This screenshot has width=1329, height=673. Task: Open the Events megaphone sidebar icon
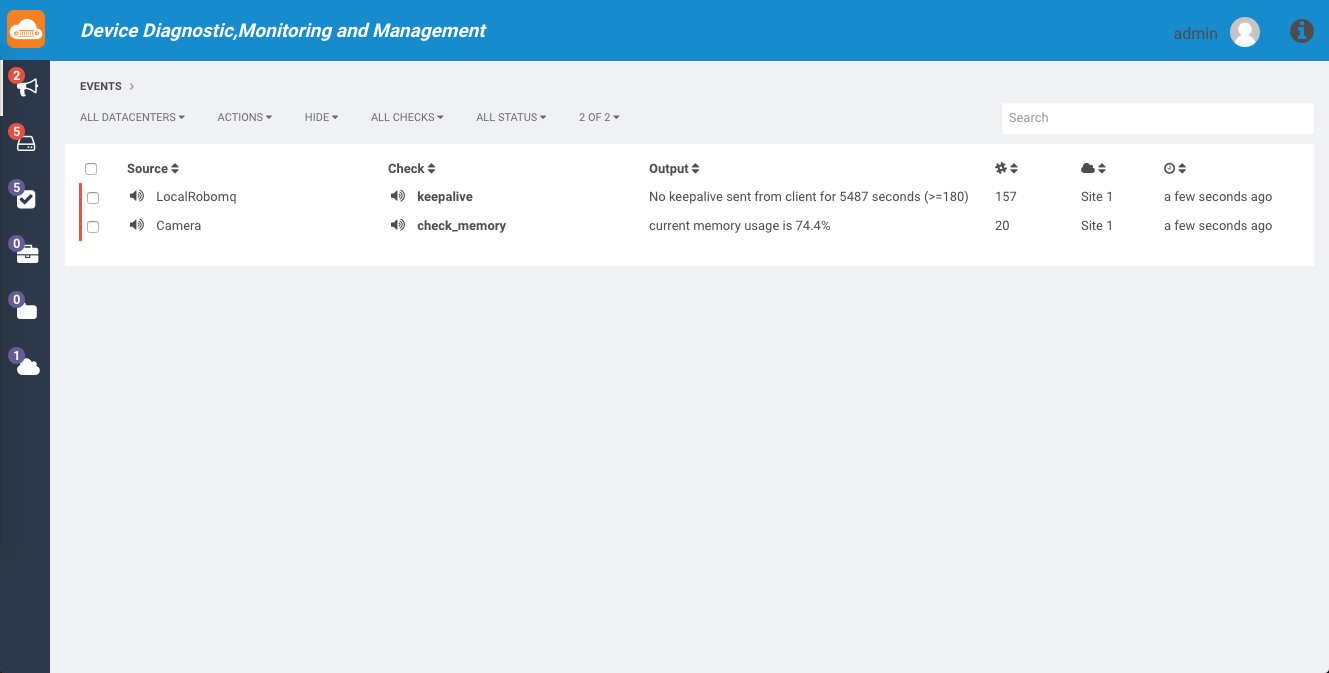click(26, 87)
